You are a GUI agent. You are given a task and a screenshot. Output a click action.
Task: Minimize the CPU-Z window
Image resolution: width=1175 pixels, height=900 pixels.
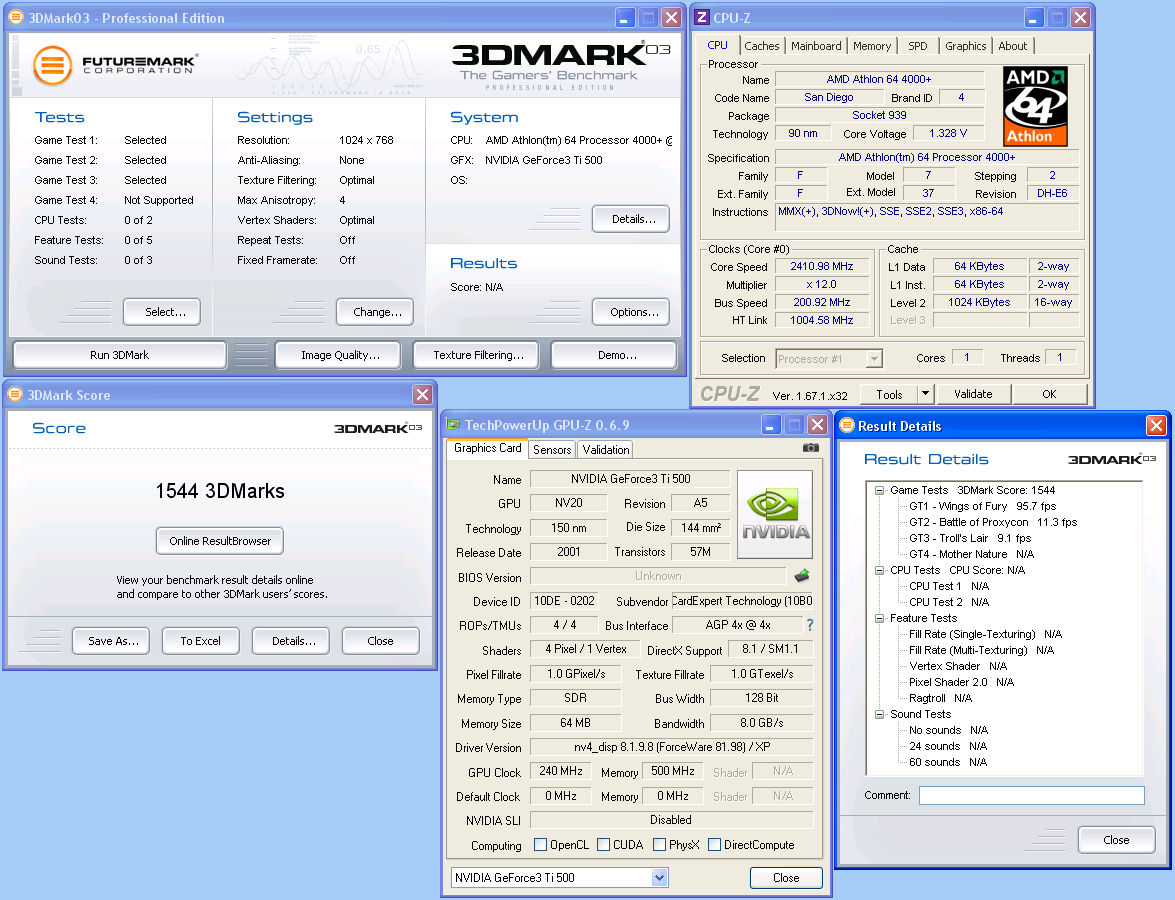point(1034,17)
